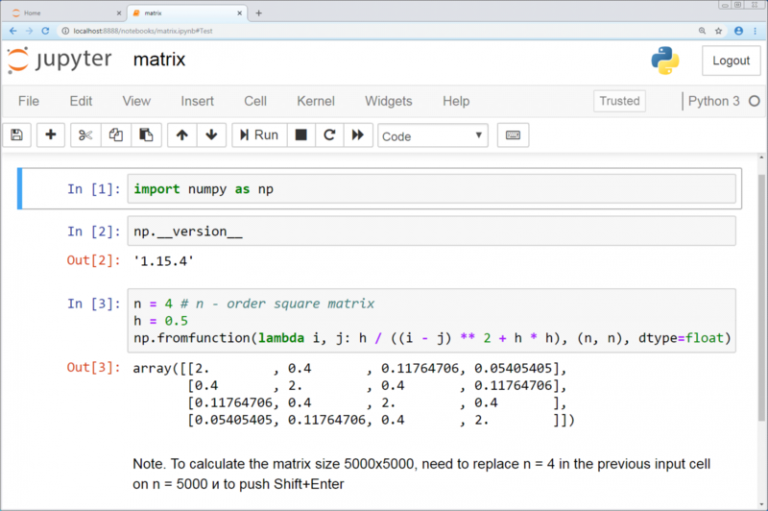Toggle the Trusted notebook indicator
This screenshot has width=768, height=511.
(619, 101)
